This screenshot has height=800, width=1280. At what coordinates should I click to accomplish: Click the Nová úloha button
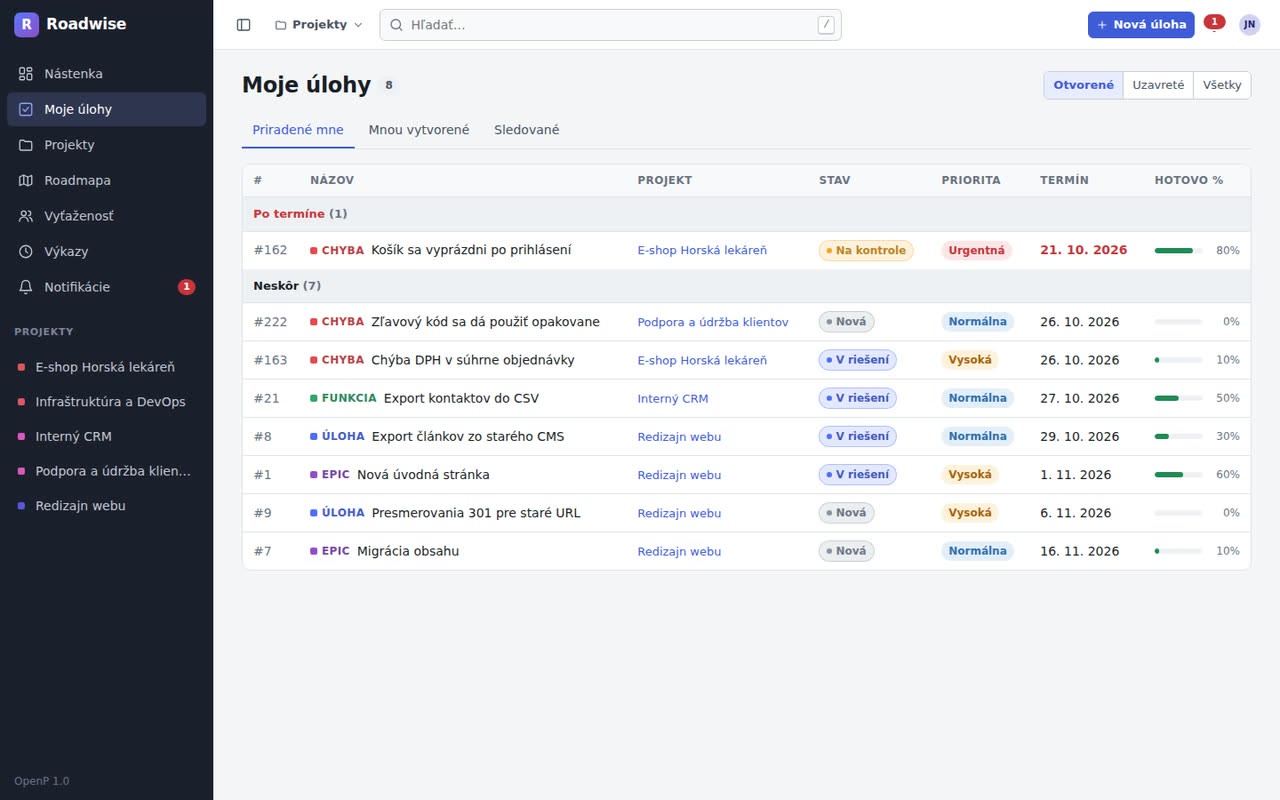[x=1141, y=25]
